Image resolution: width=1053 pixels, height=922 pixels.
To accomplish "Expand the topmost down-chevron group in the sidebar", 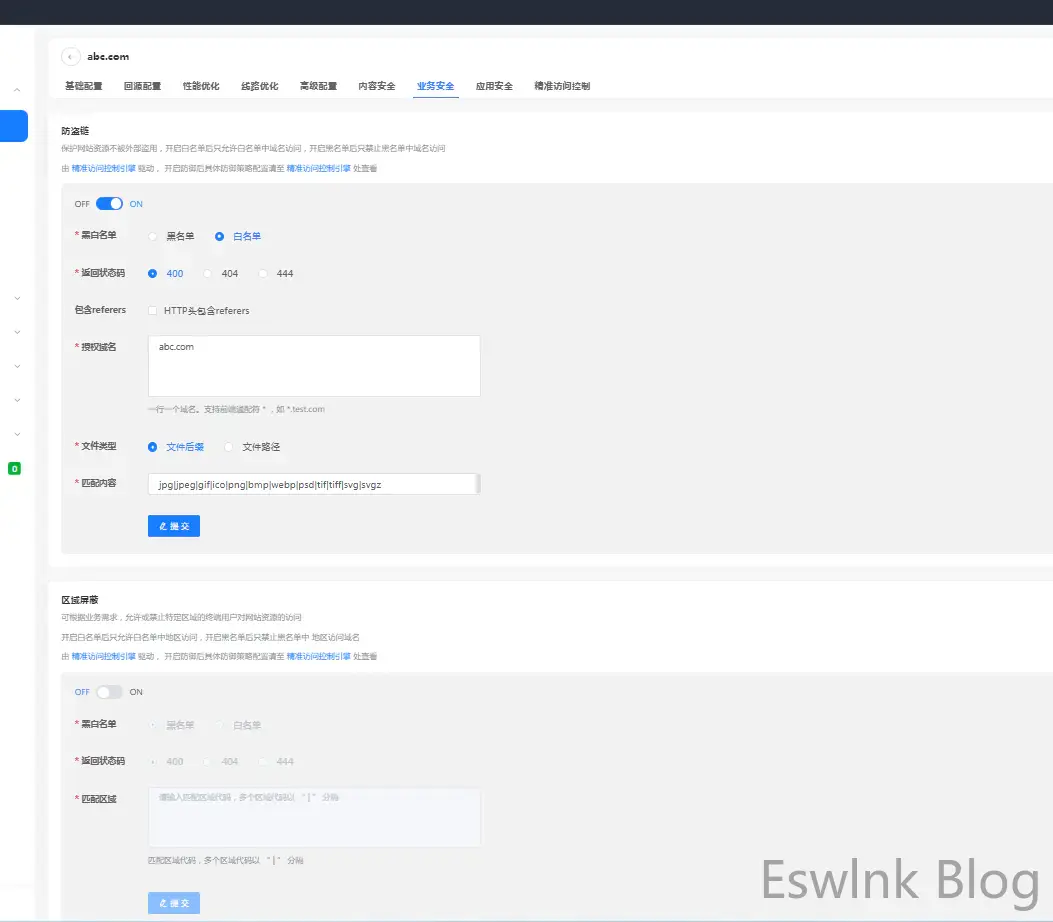I will point(17,298).
